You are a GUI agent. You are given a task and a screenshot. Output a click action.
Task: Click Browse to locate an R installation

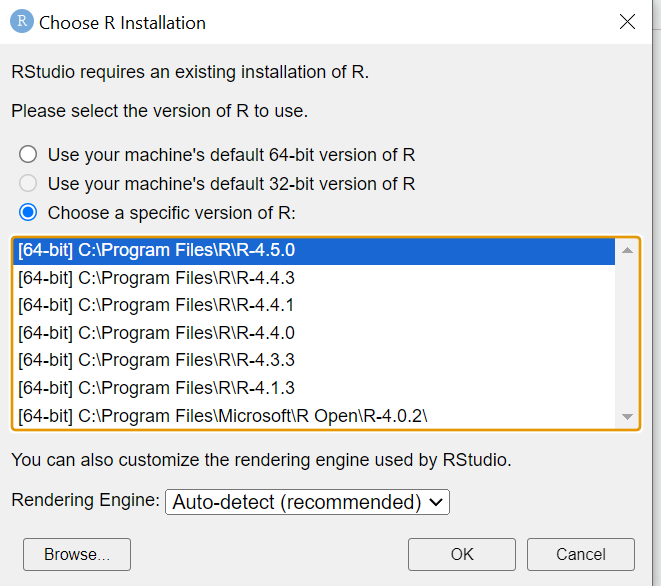77,554
